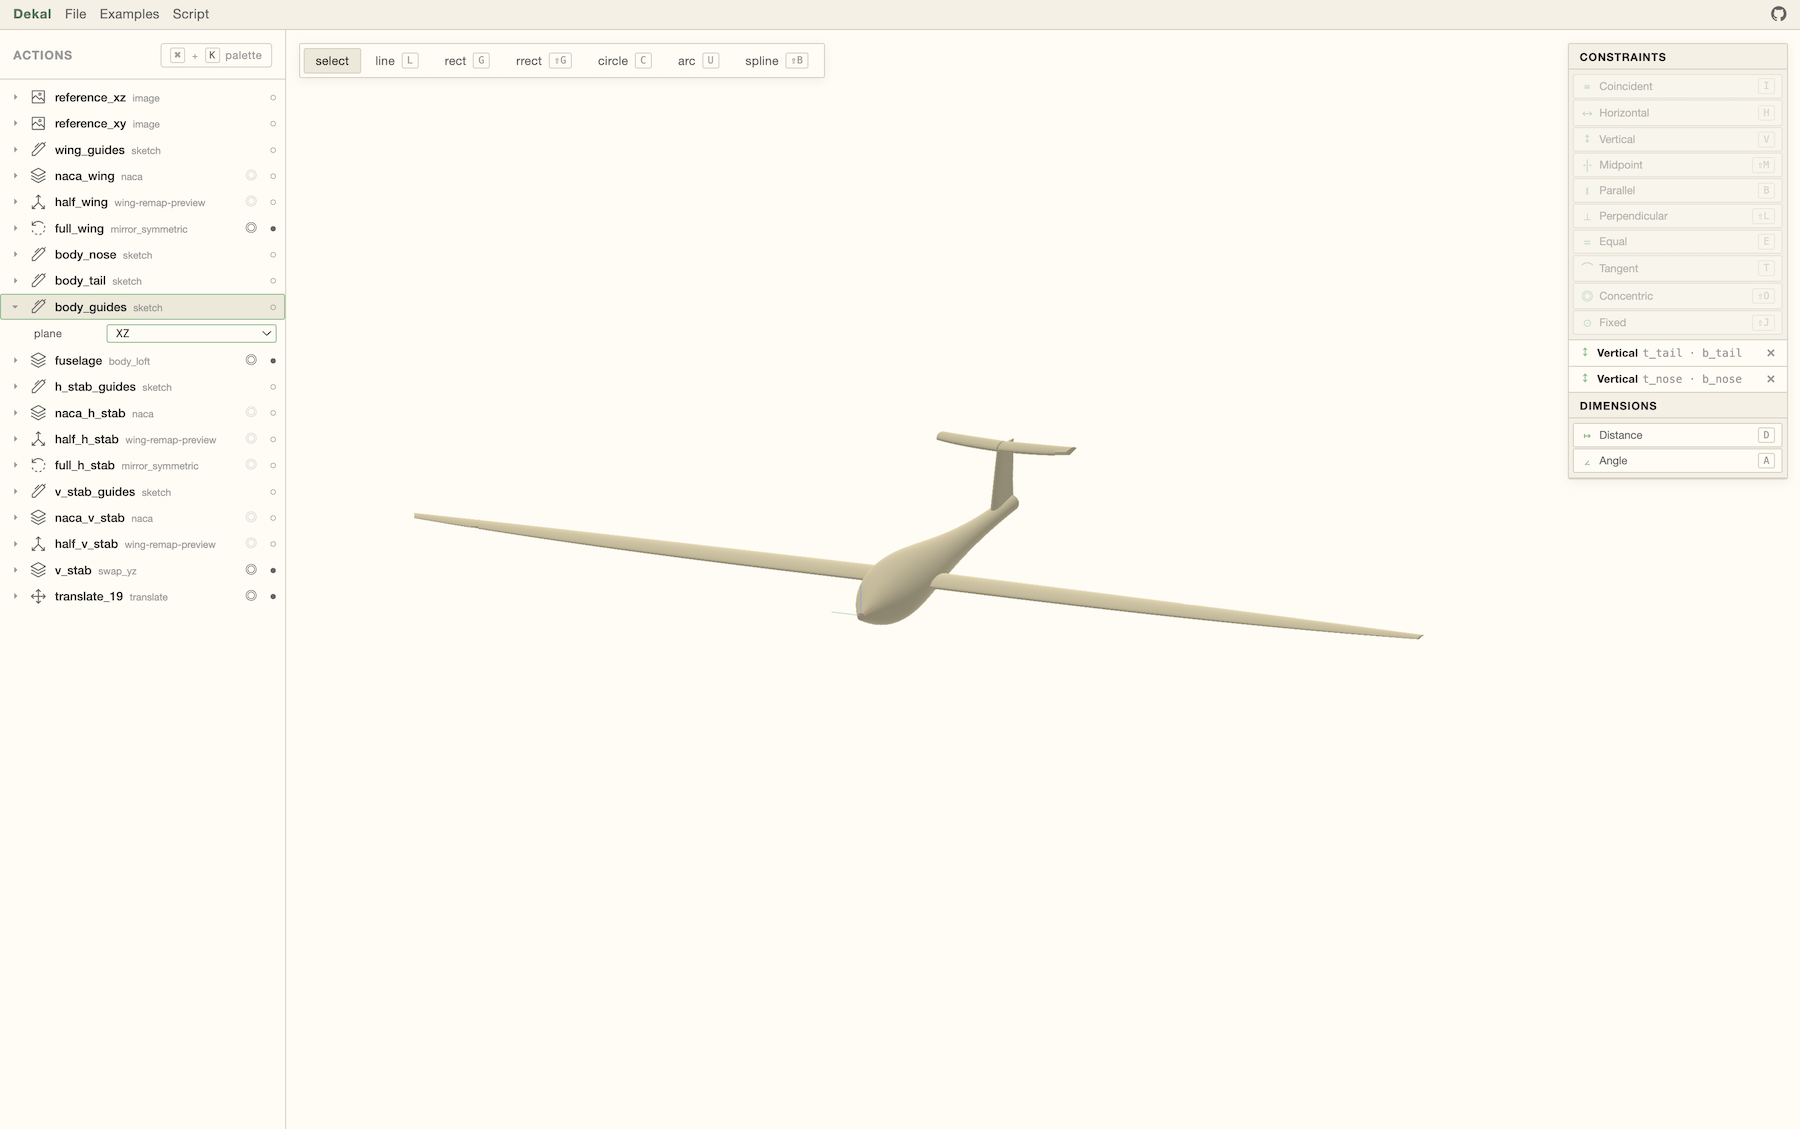Expand the v_stab item
This screenshot has width=1800, height=1129.
15,570
